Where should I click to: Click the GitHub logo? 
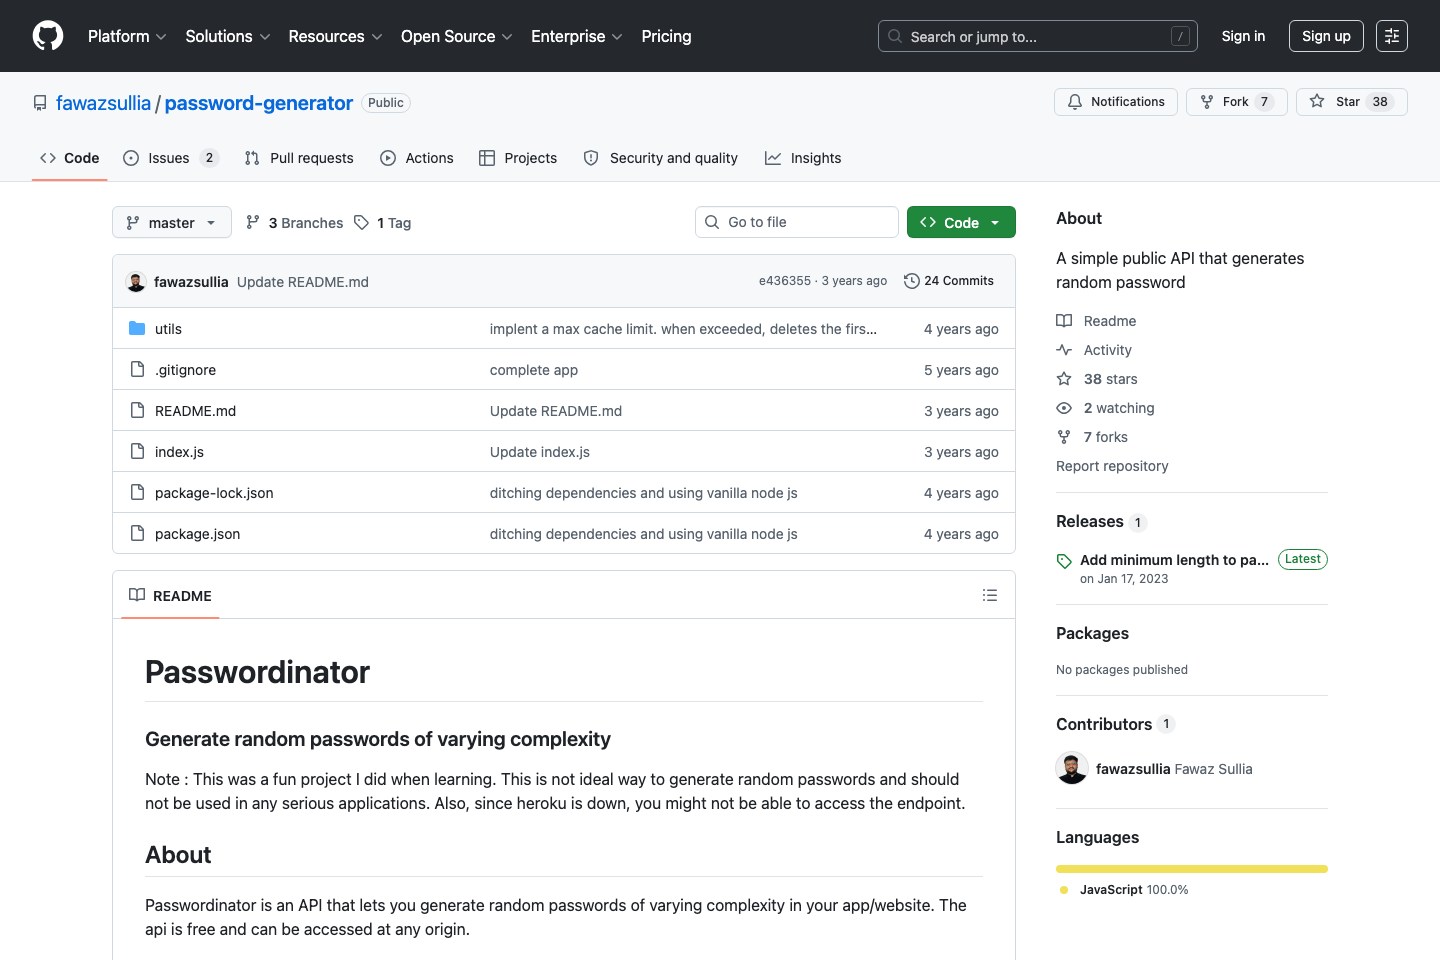(x=47, y=36)
